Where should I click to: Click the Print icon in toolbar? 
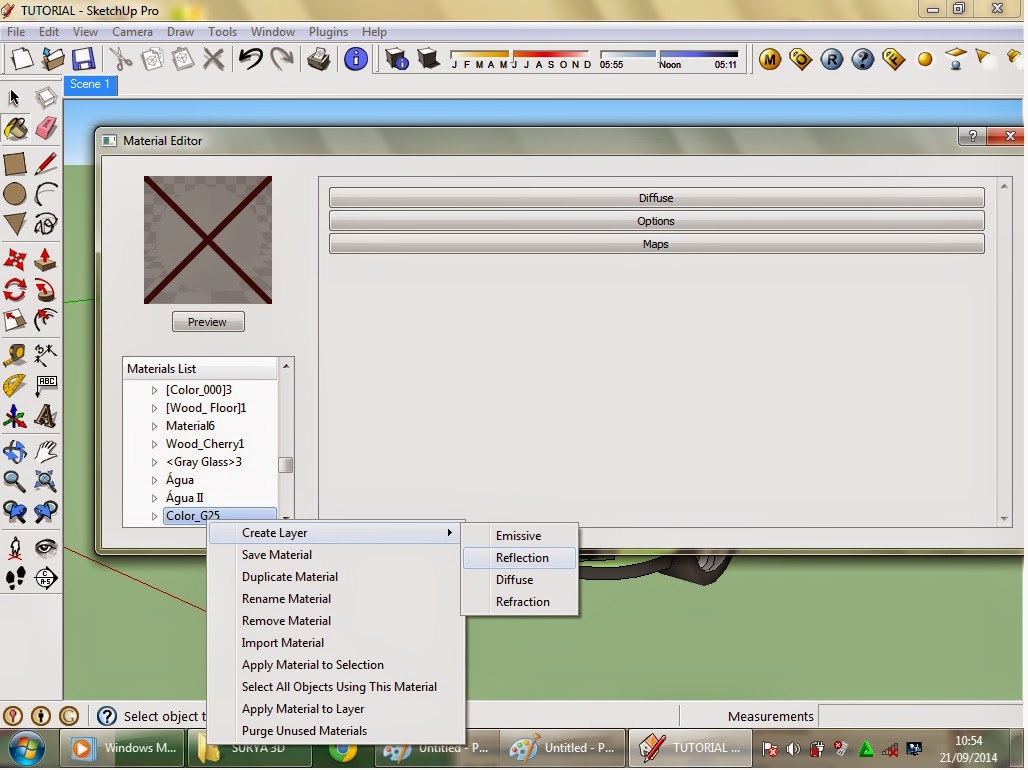(319, 59)
